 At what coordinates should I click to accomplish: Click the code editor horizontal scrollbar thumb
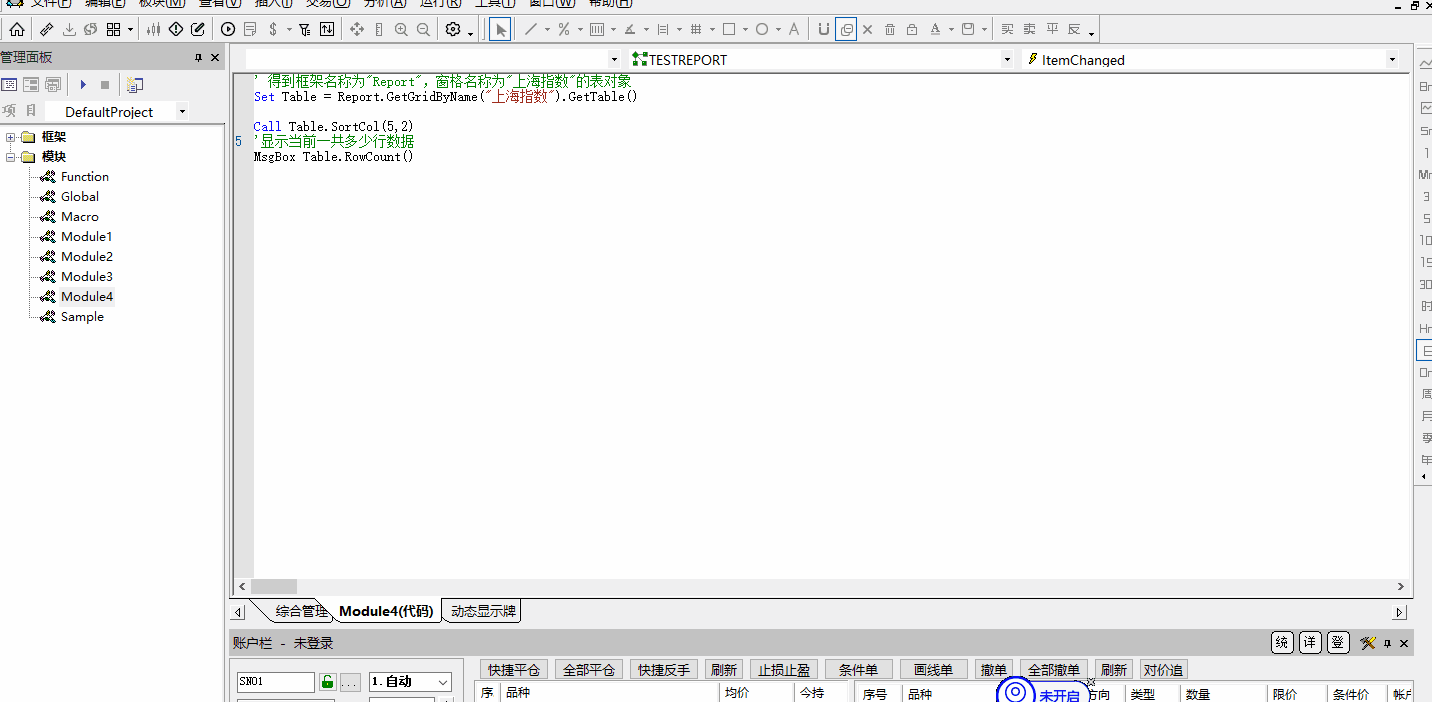coord(274,587)
